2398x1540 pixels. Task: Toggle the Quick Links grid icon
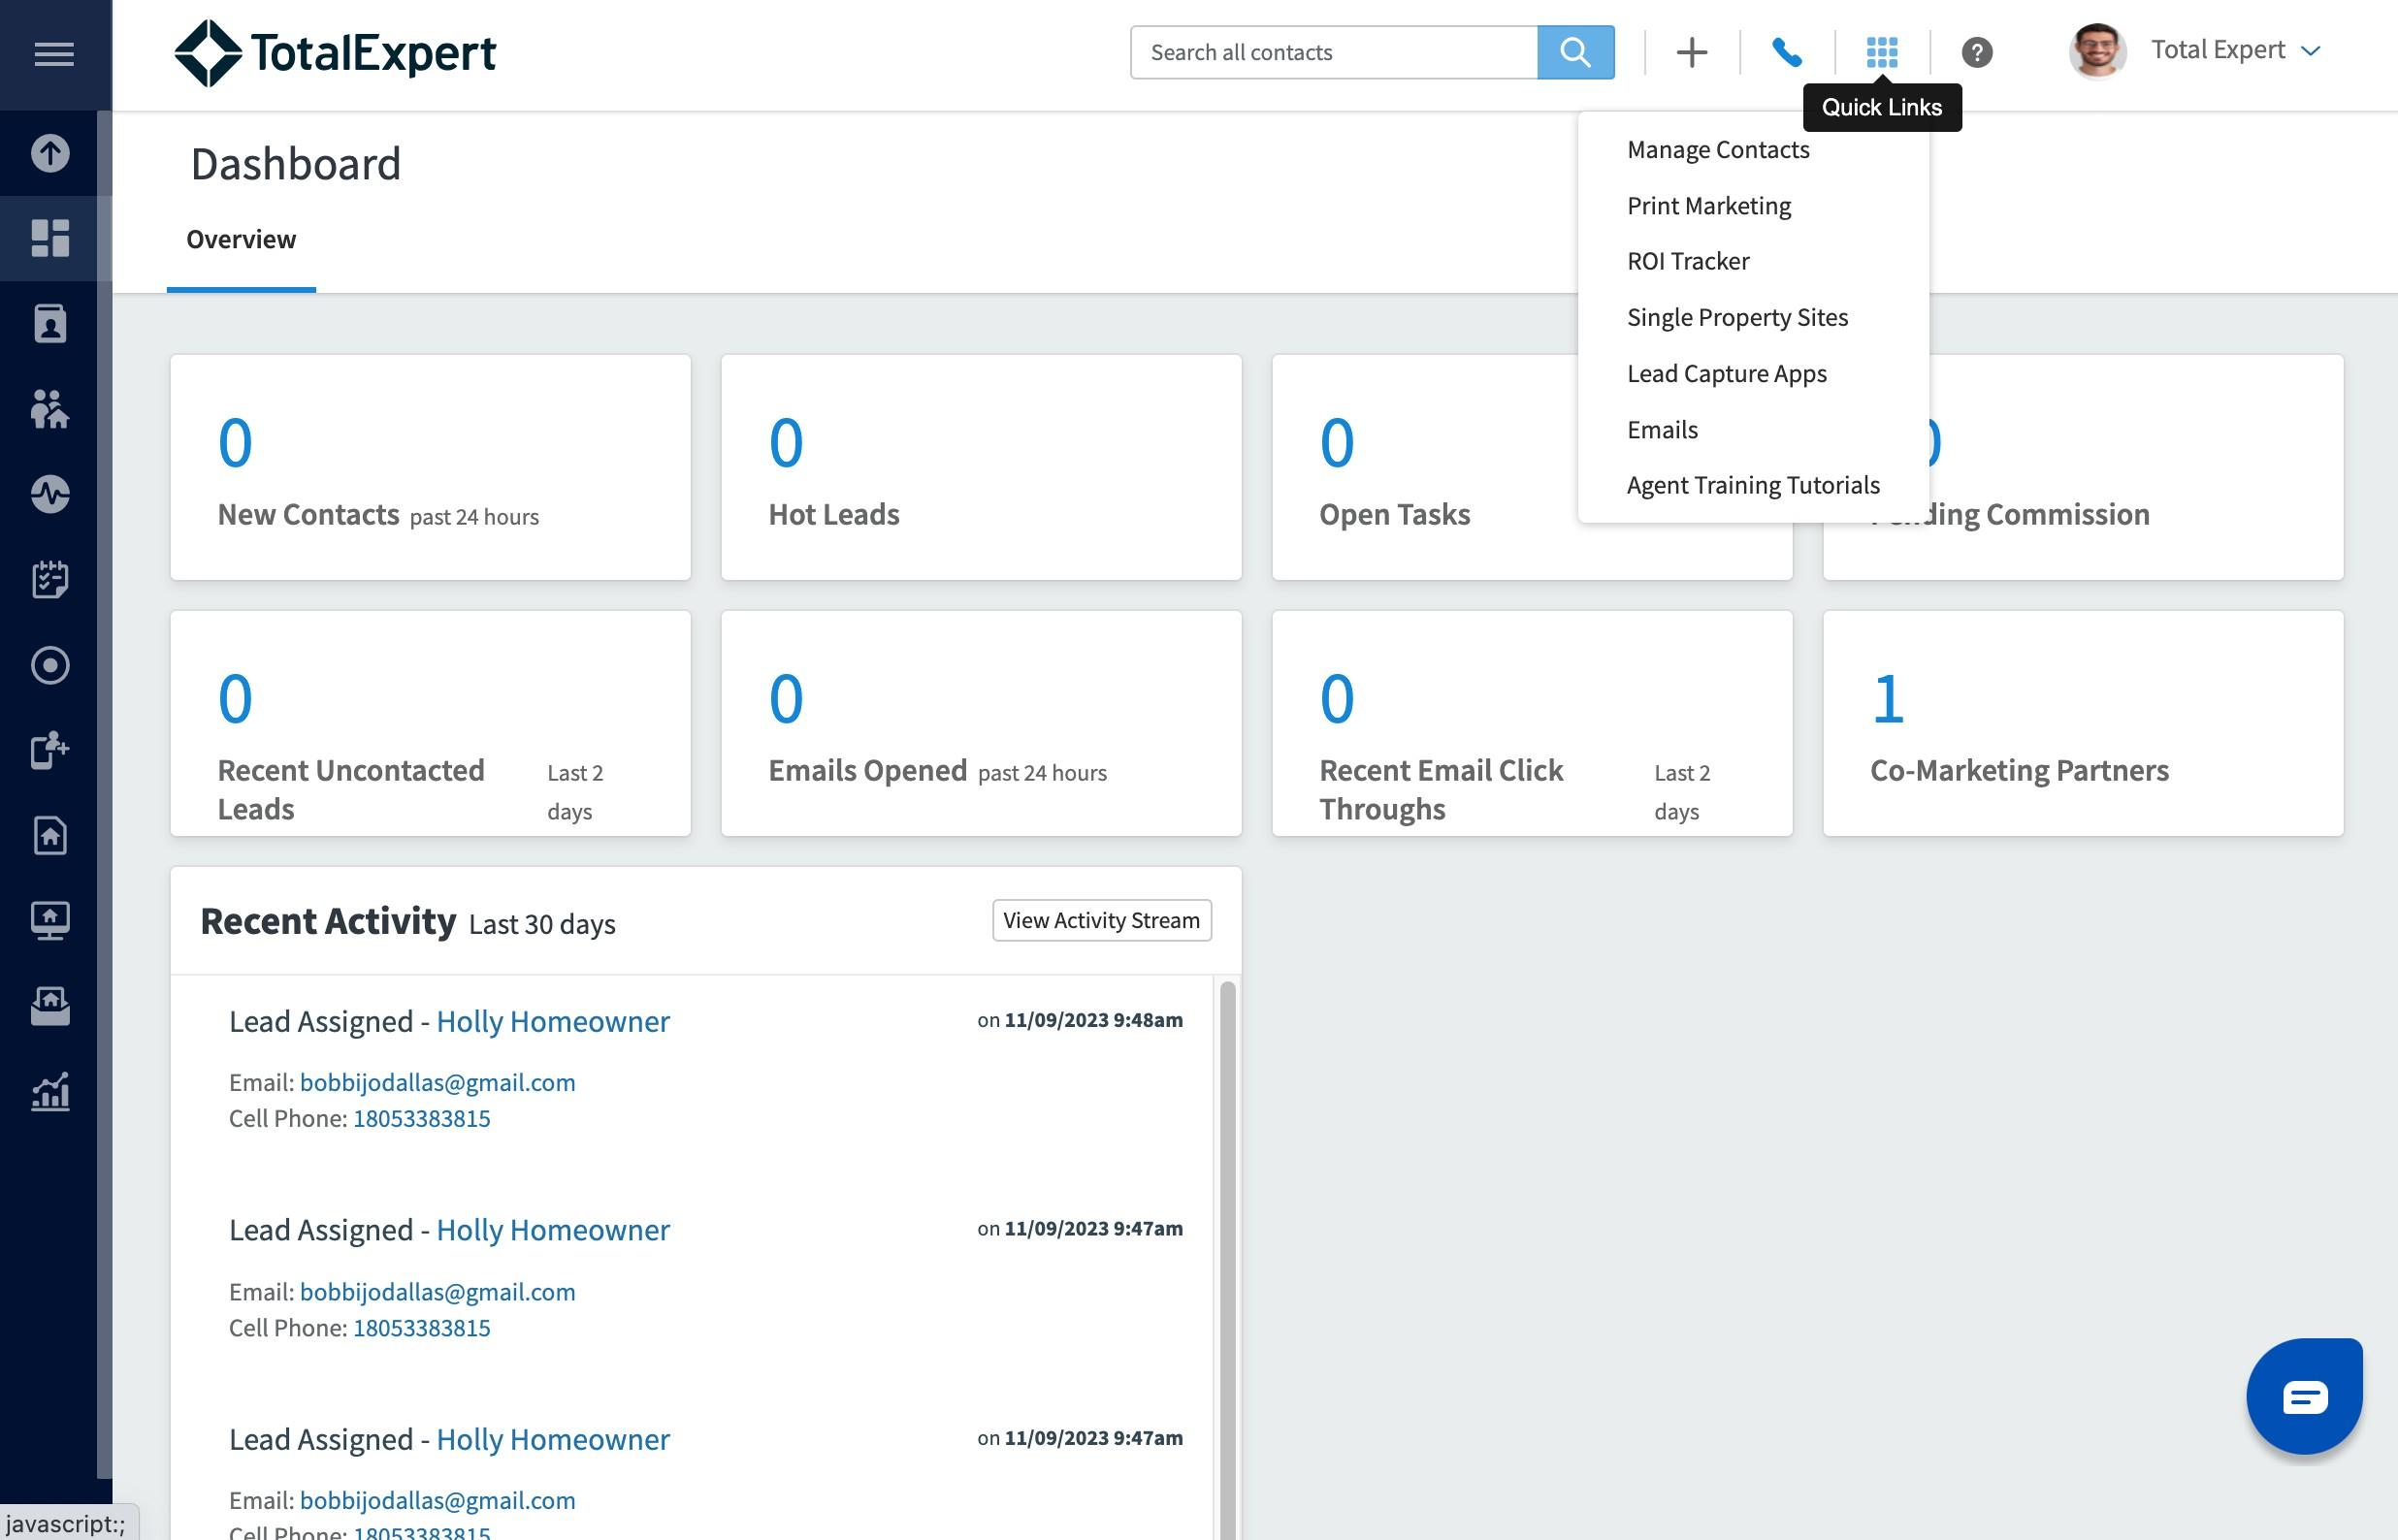pyautogui.click(x=1881, y=52)
